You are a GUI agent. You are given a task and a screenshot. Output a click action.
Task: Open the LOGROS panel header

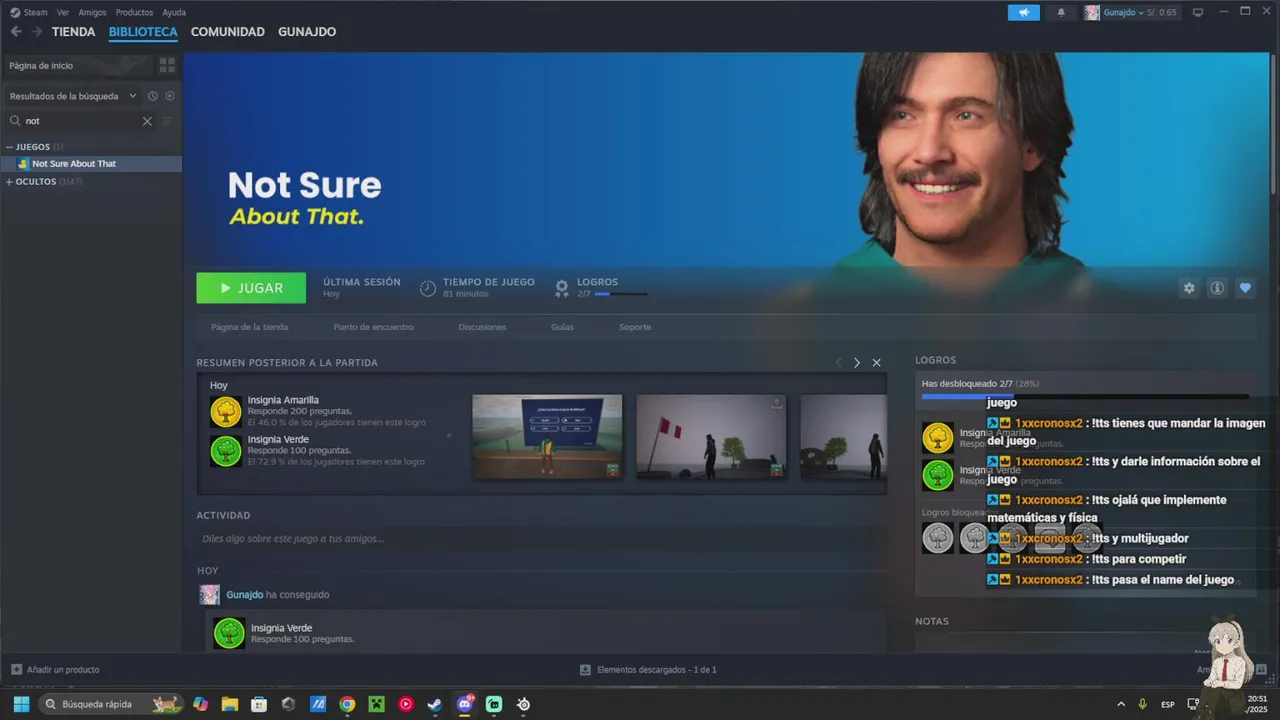pos(935,360)
